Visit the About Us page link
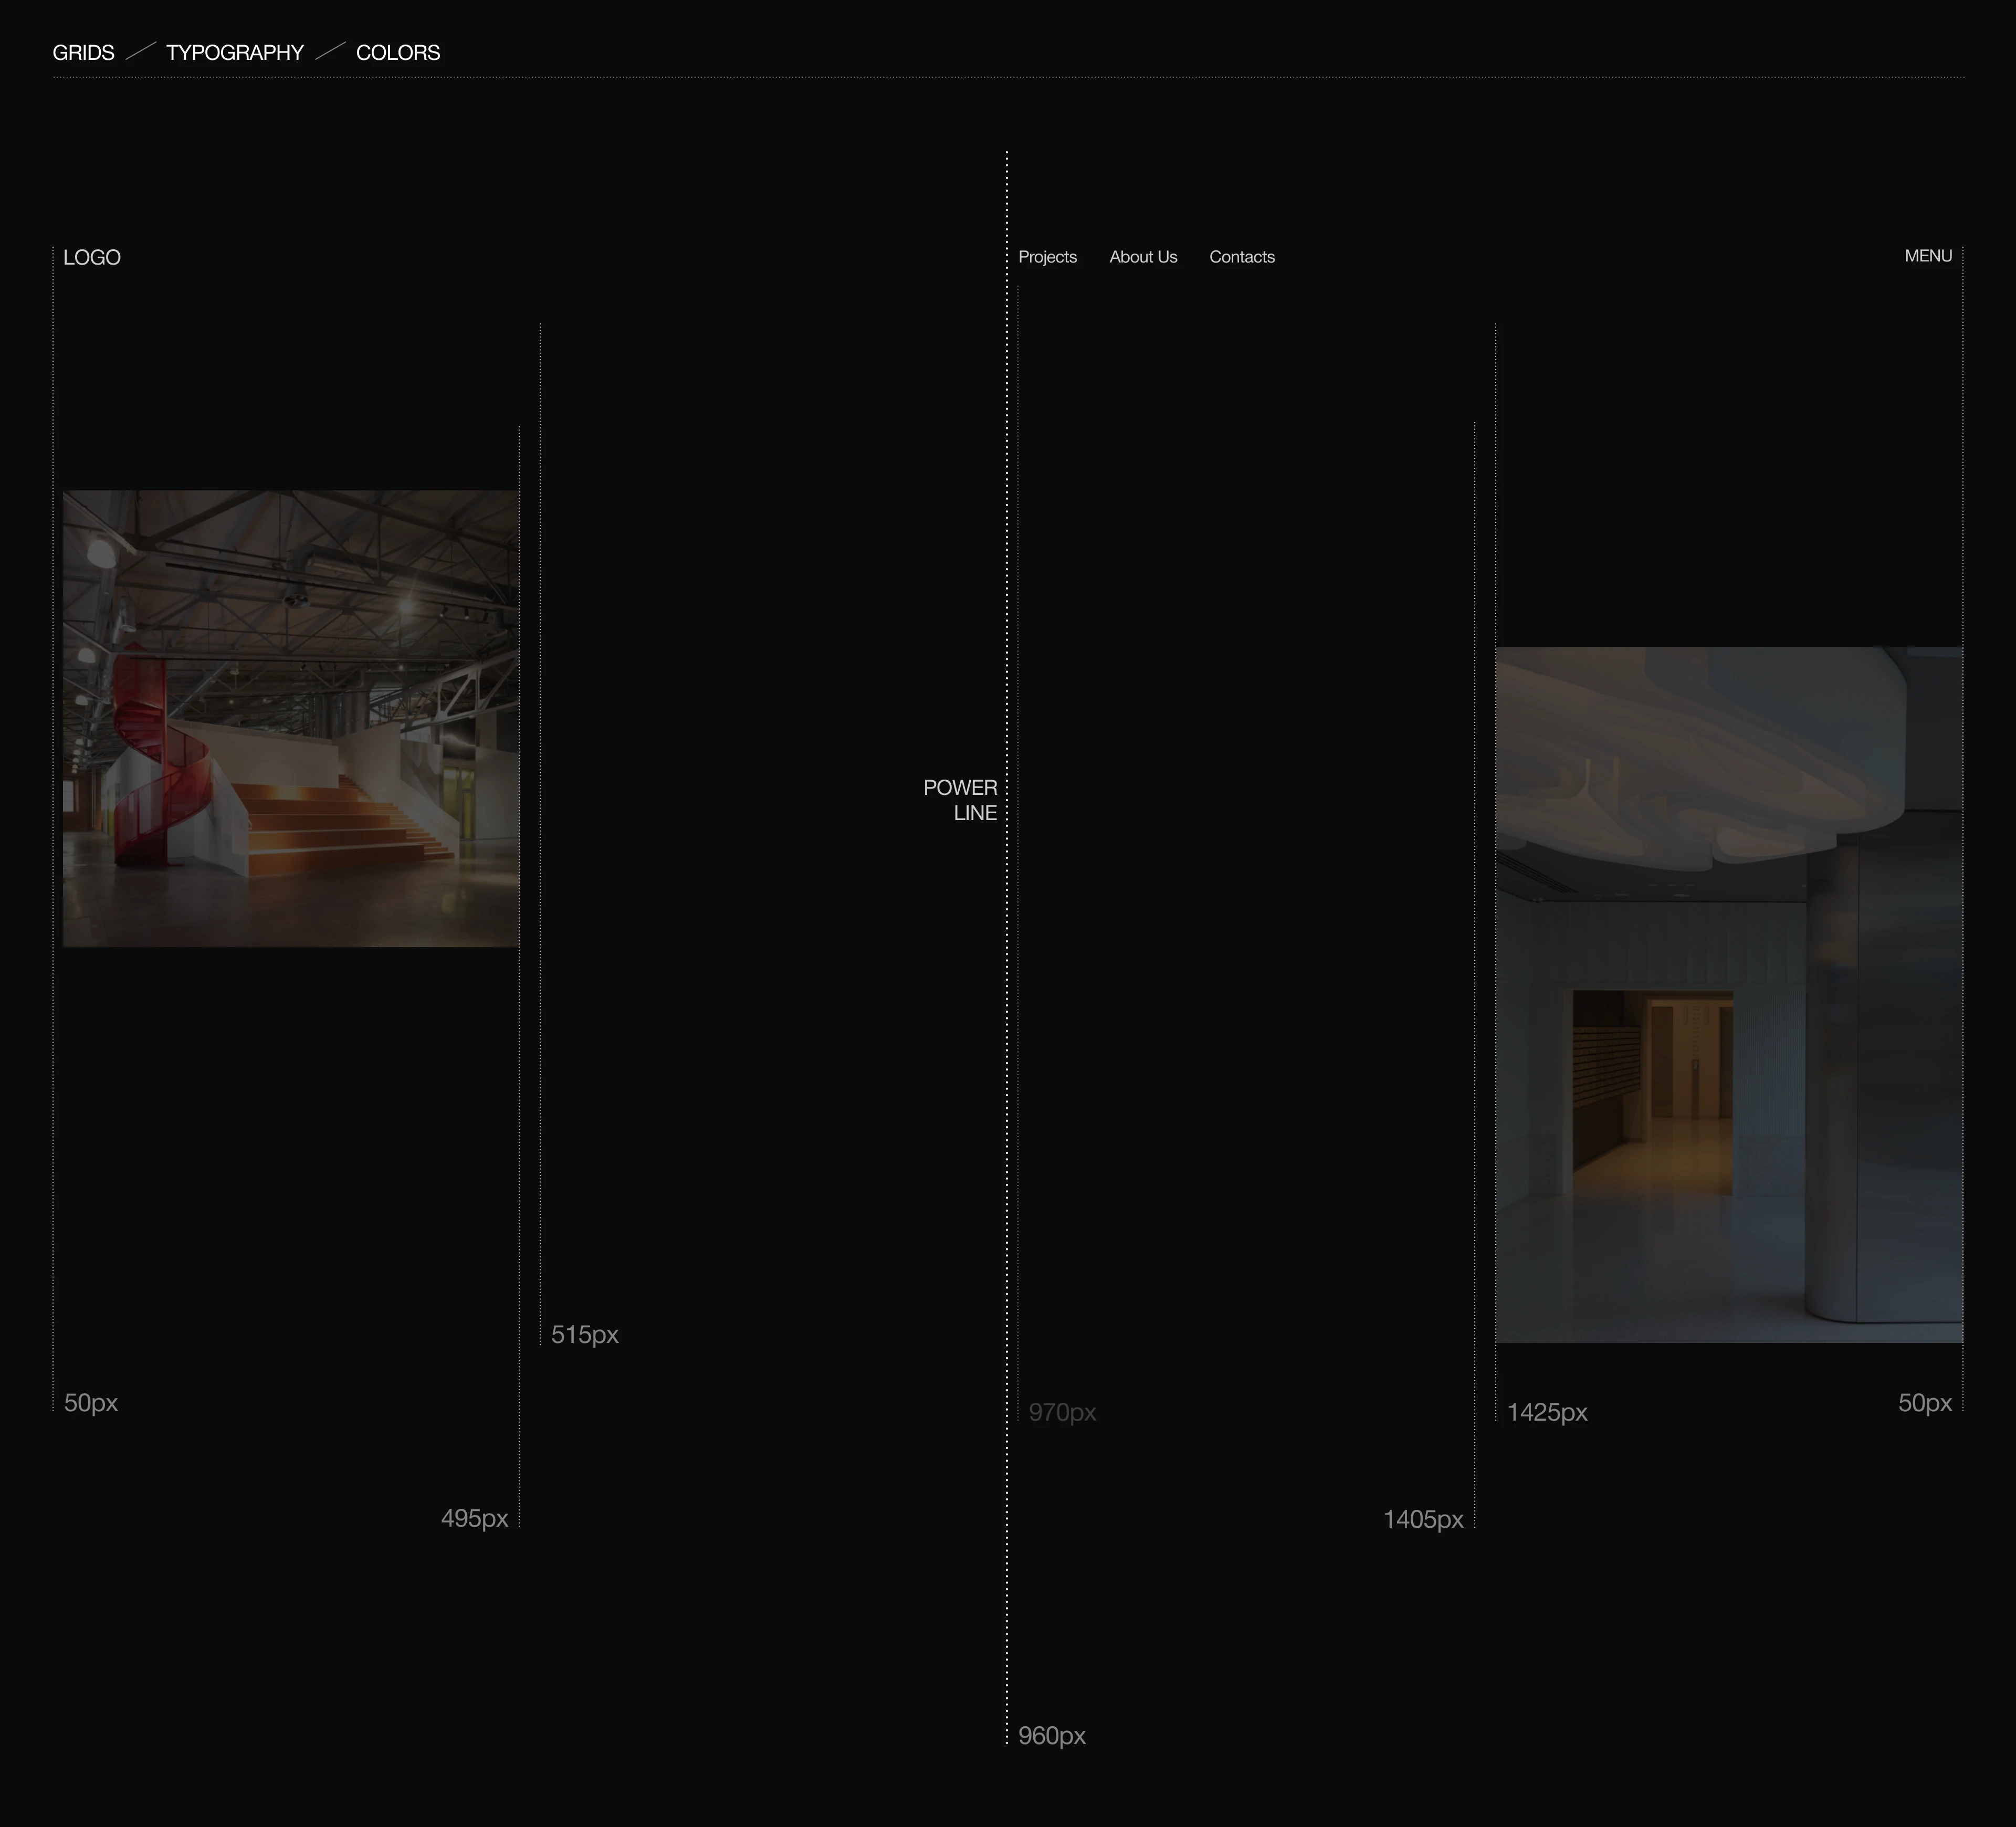Image resolution: width=2016 pixels, height=1827 pixels. tap(1143, 257)
